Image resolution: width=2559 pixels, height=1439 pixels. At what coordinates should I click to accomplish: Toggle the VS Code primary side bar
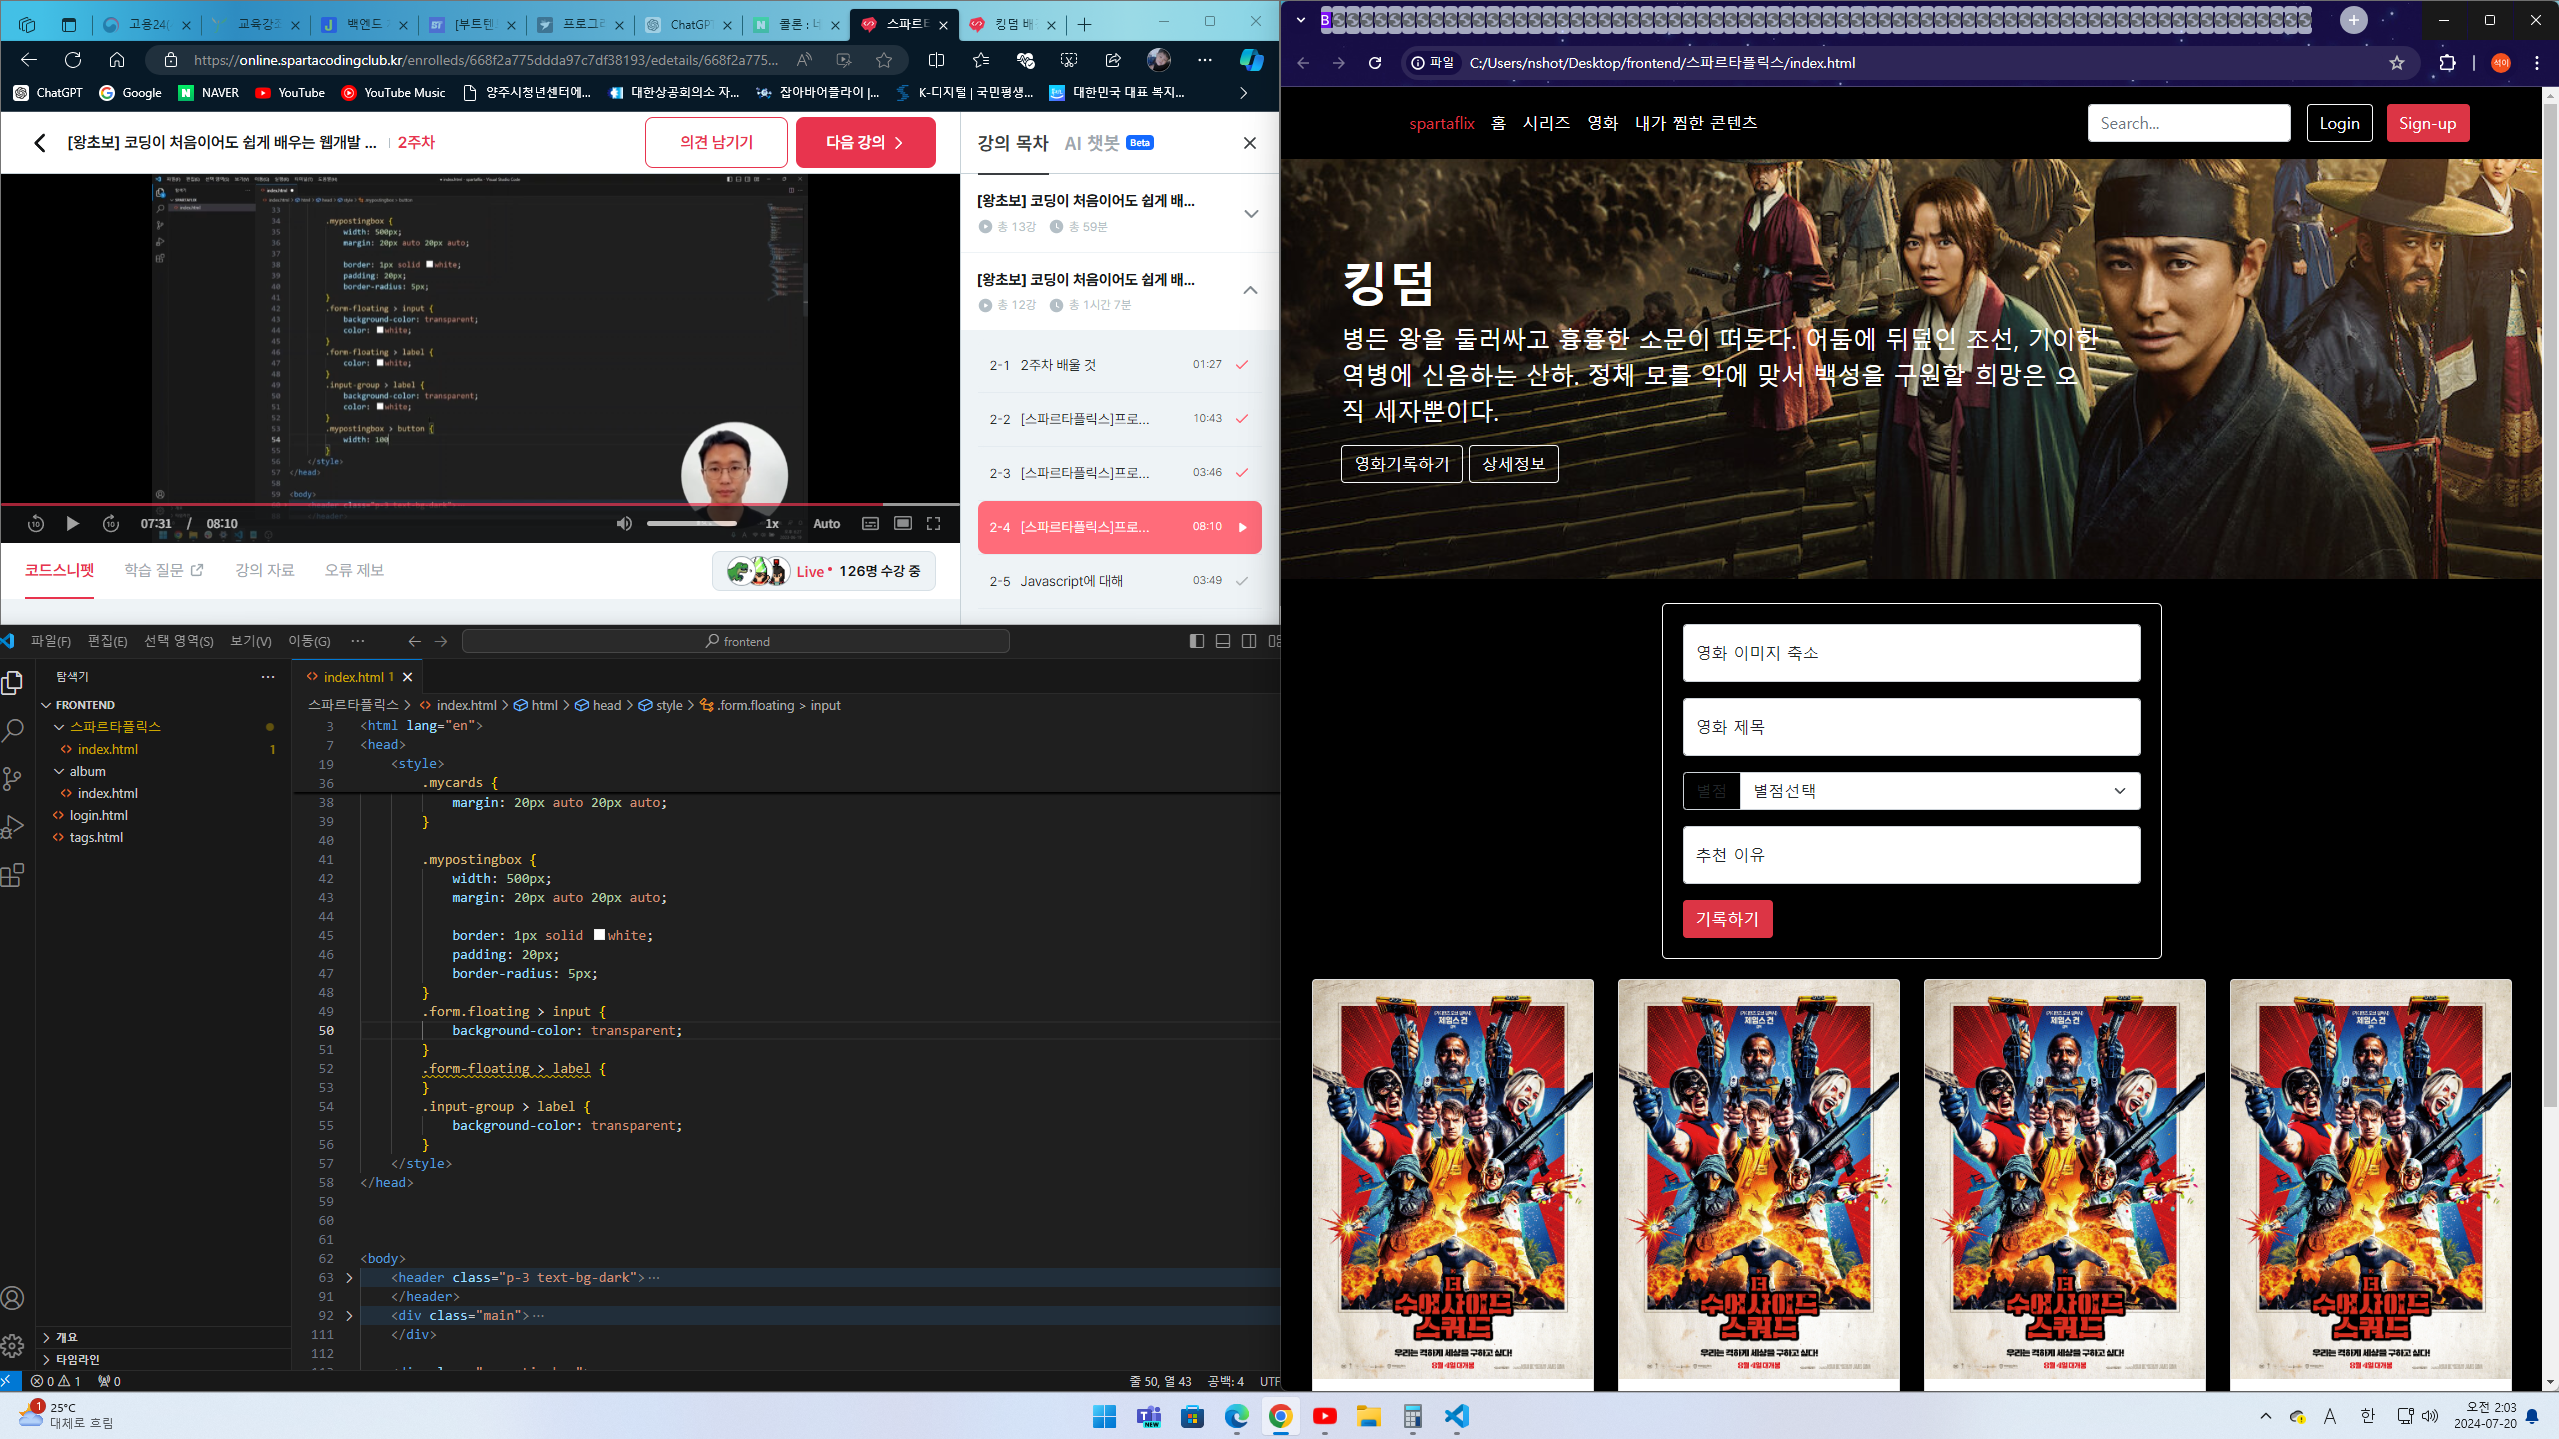tap(1197, 641)
